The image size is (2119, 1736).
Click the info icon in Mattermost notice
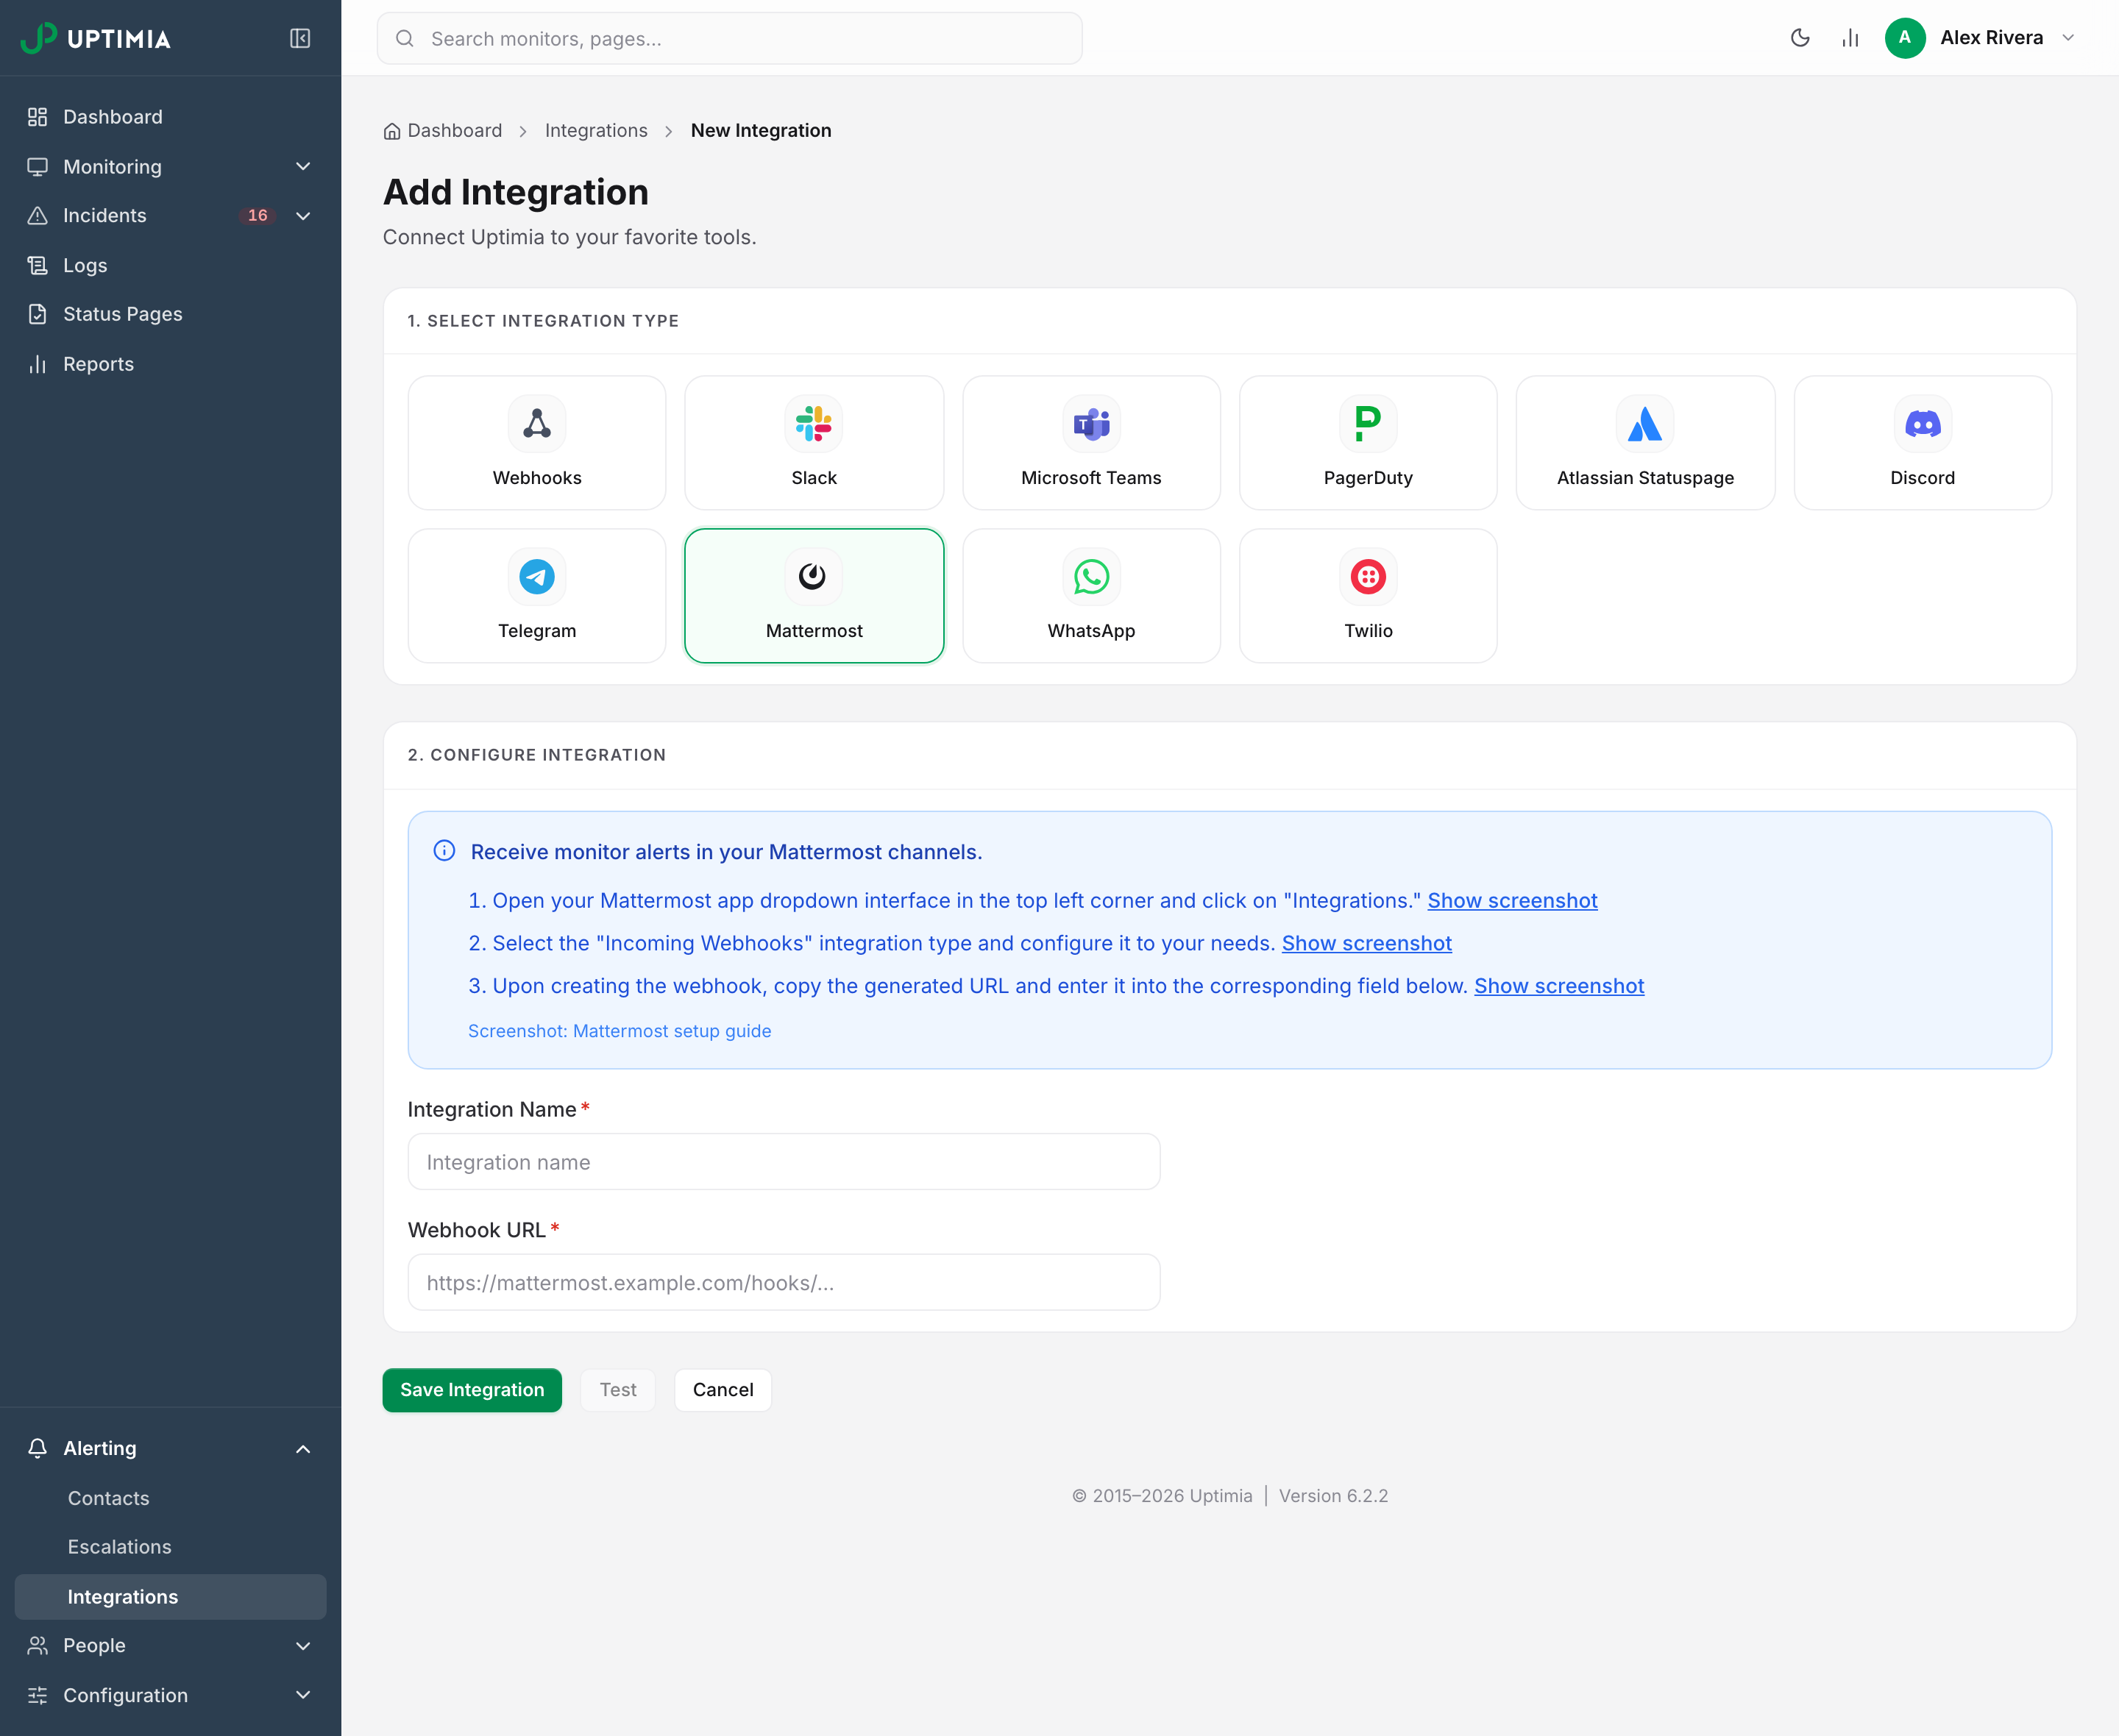pos(444,851)
